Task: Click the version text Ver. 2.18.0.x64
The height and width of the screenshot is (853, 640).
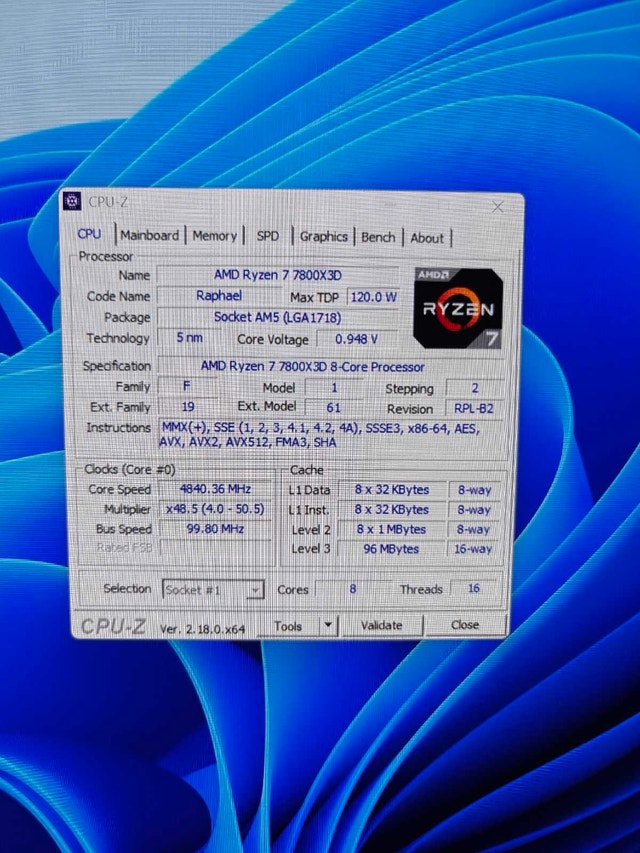Action: pos(202,629)
